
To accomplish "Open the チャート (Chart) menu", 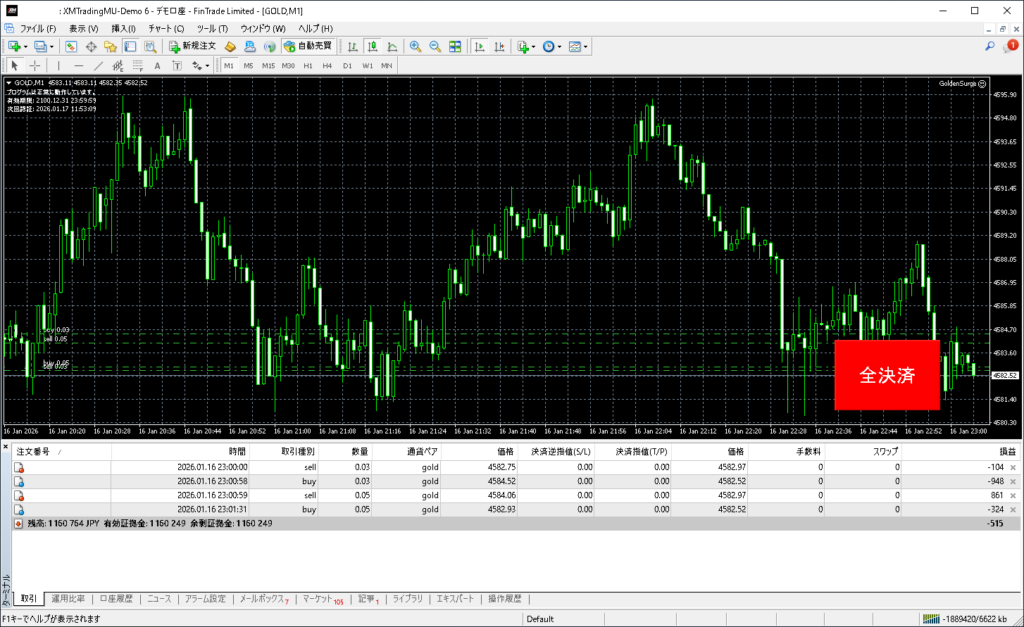I will [166, 28].
